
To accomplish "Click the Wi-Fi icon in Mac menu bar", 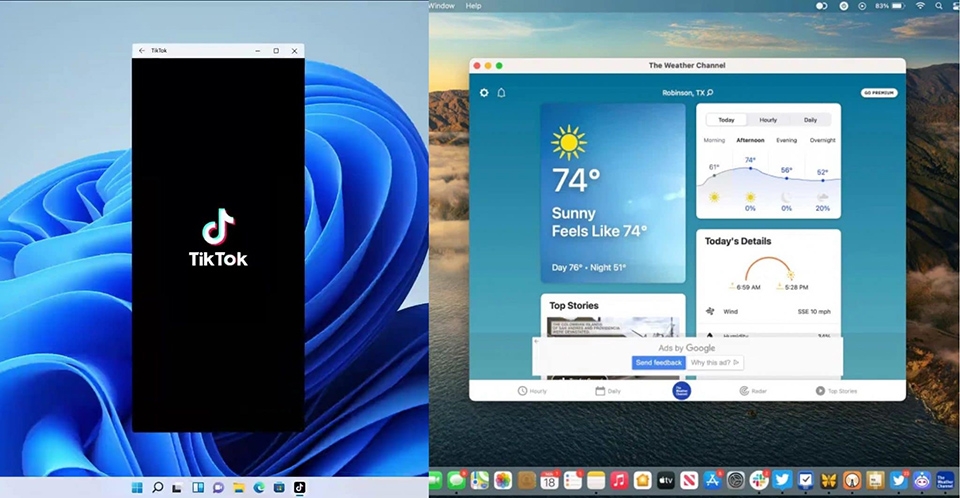I will click(x=920, y=6).
